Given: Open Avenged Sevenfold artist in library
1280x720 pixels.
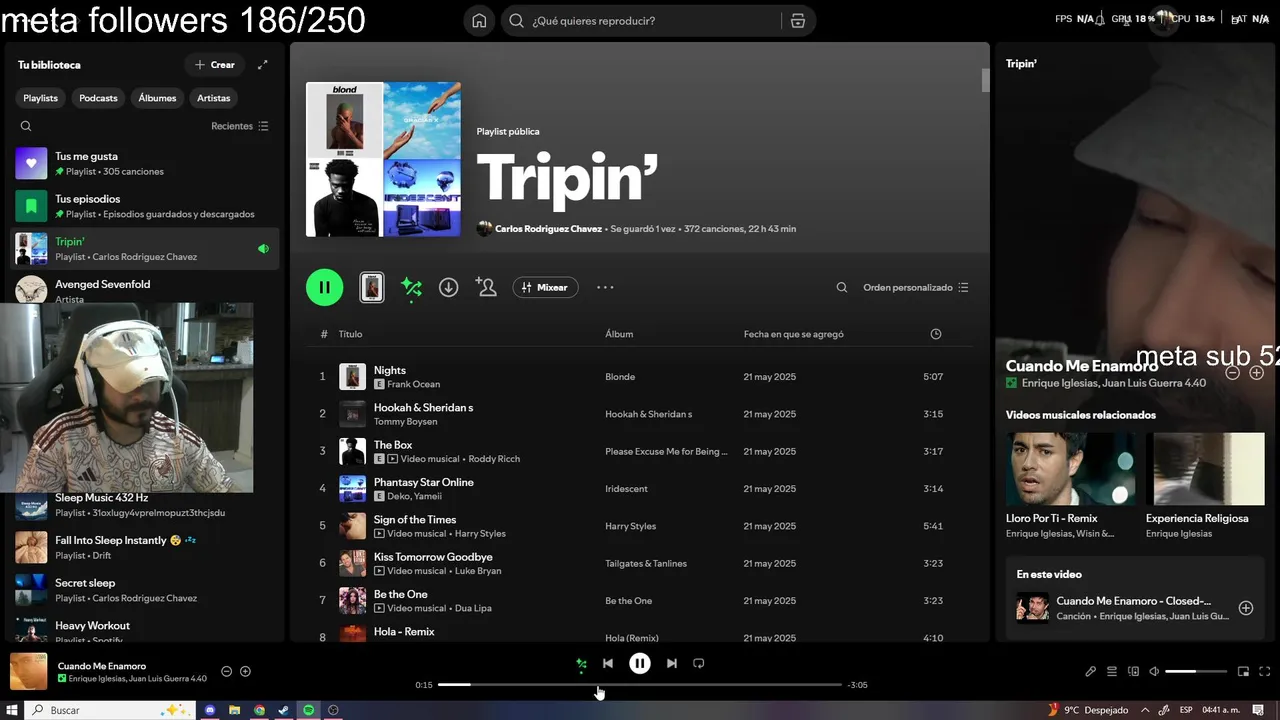Looking at the screenshot, I should (x=145, y=290).
